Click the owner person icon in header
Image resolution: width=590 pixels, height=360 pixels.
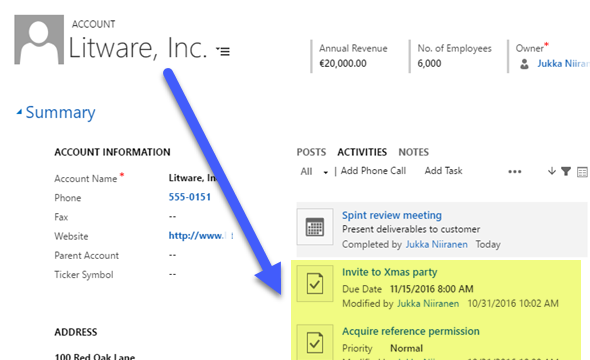tap(524, 64)
